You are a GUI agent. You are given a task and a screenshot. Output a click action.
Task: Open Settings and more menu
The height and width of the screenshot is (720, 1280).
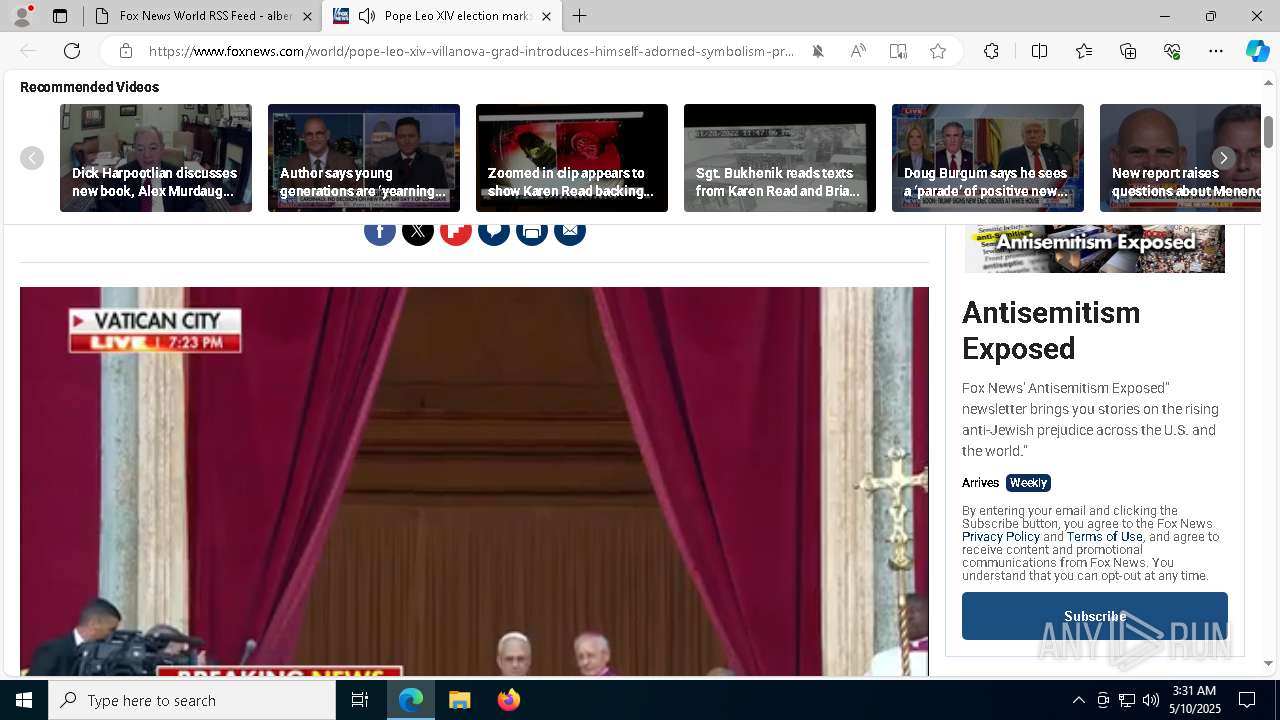click(1216, 51)
